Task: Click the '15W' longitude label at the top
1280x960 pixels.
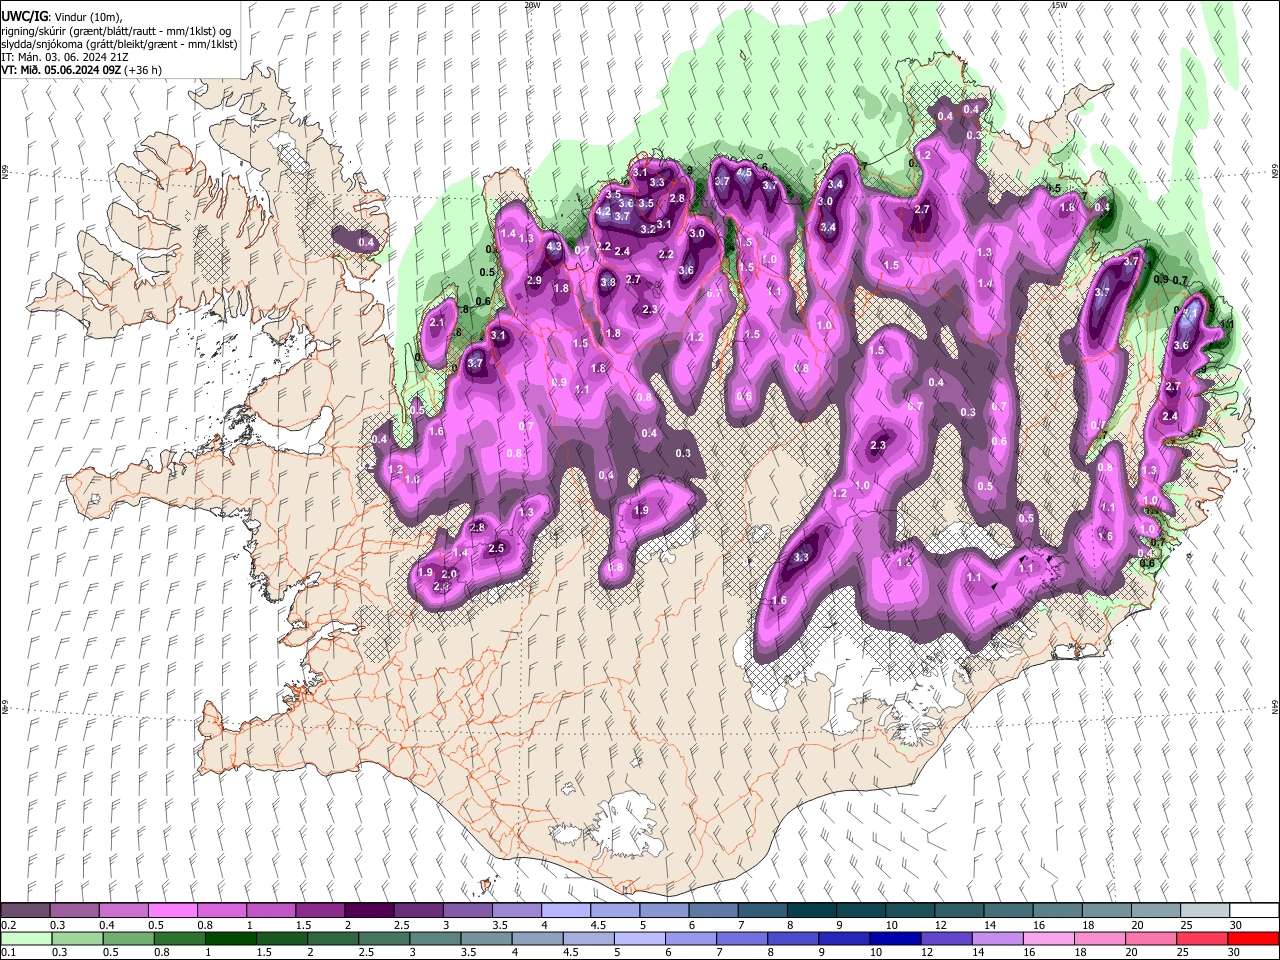Action: (1059, 5)
